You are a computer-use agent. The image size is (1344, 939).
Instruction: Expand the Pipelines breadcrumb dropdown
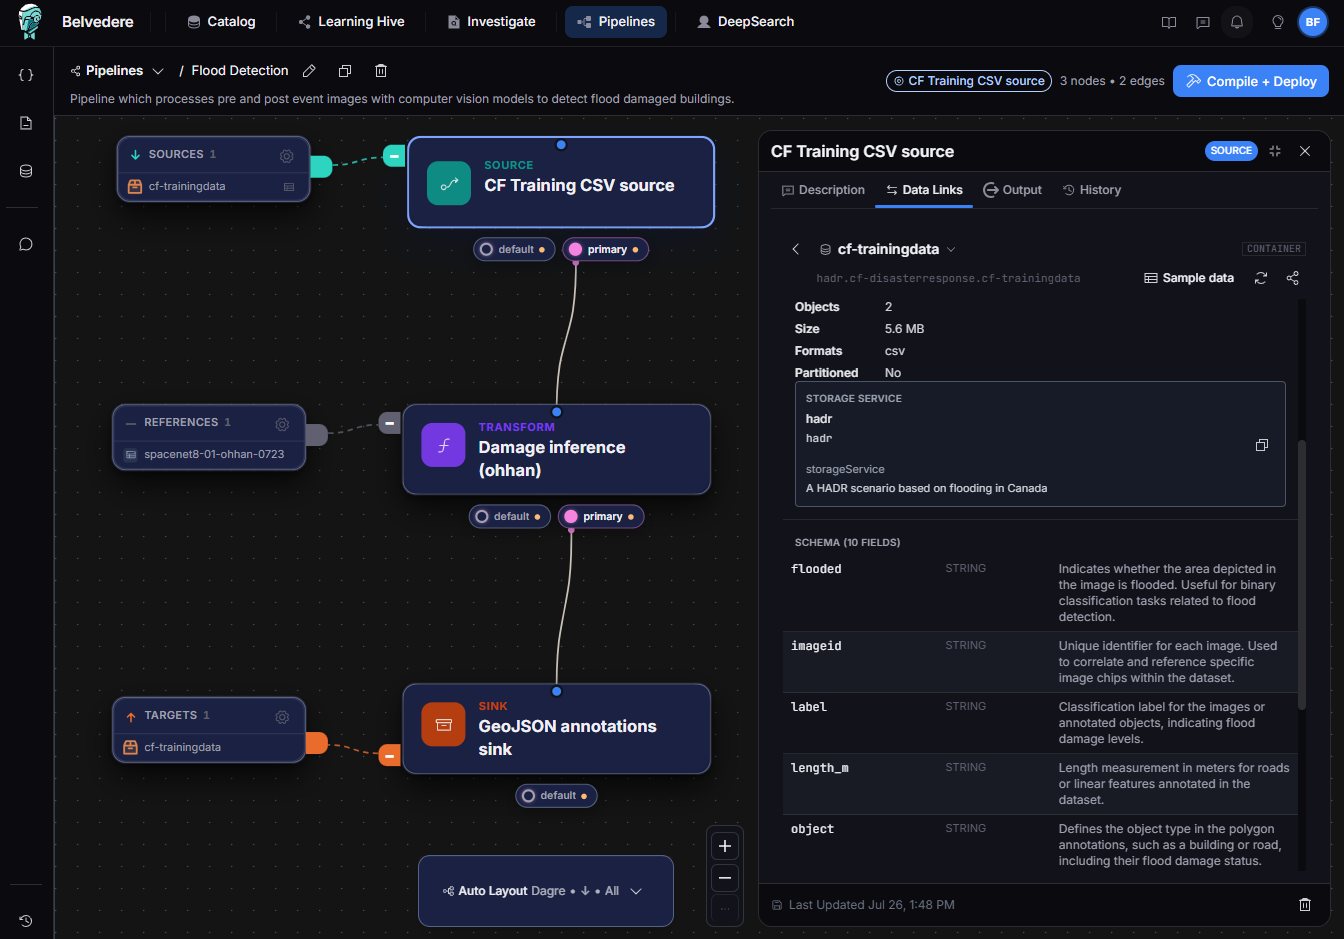coord(158,71)
